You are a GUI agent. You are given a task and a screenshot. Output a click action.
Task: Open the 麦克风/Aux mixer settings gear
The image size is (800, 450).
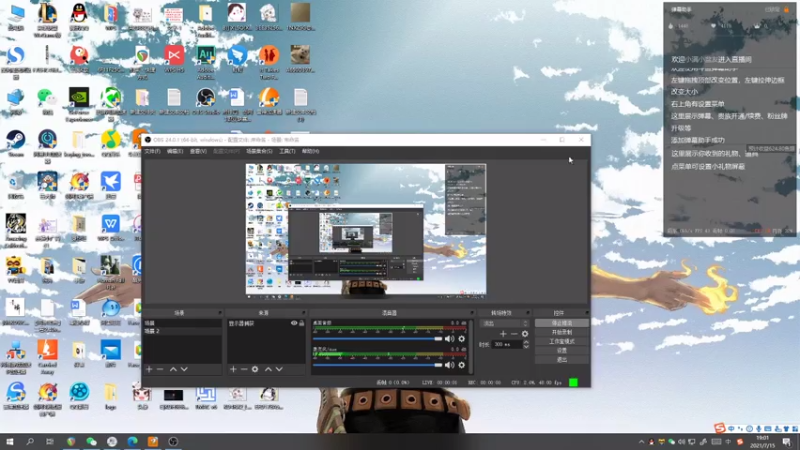tap(462, 365)
